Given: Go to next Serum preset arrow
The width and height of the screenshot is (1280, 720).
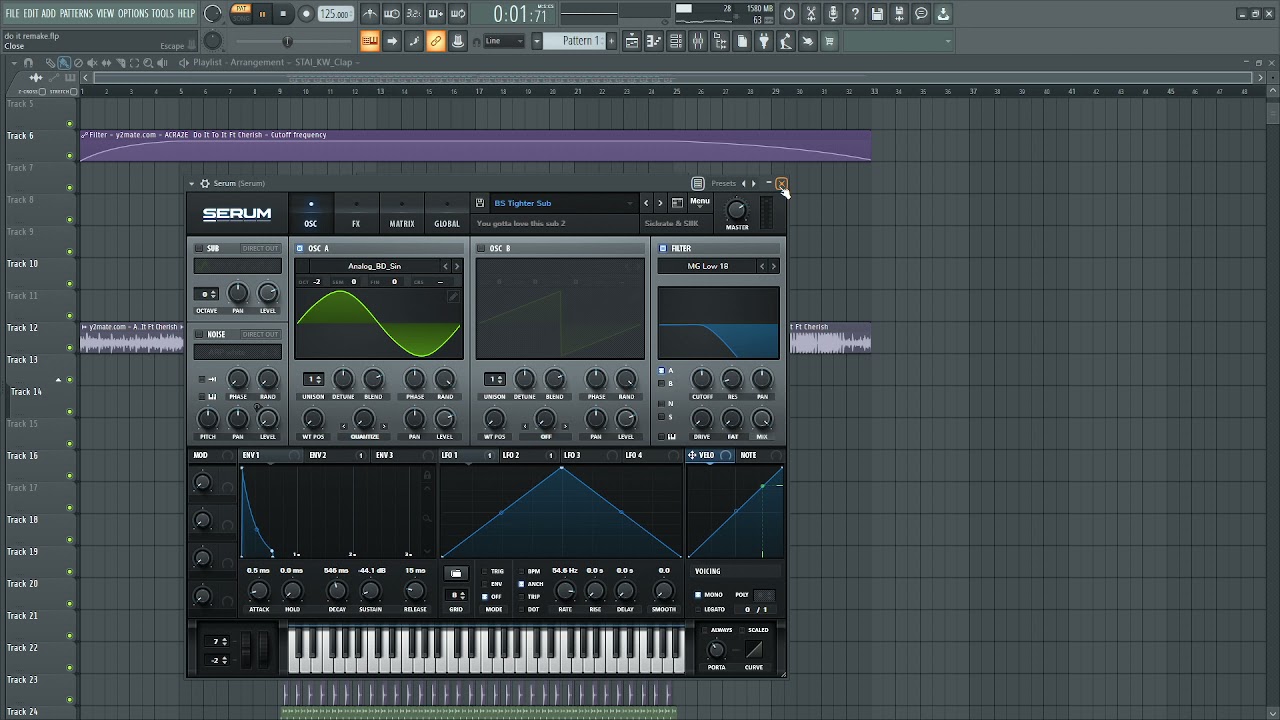Looking at the screenshot, I should (659, 203).
